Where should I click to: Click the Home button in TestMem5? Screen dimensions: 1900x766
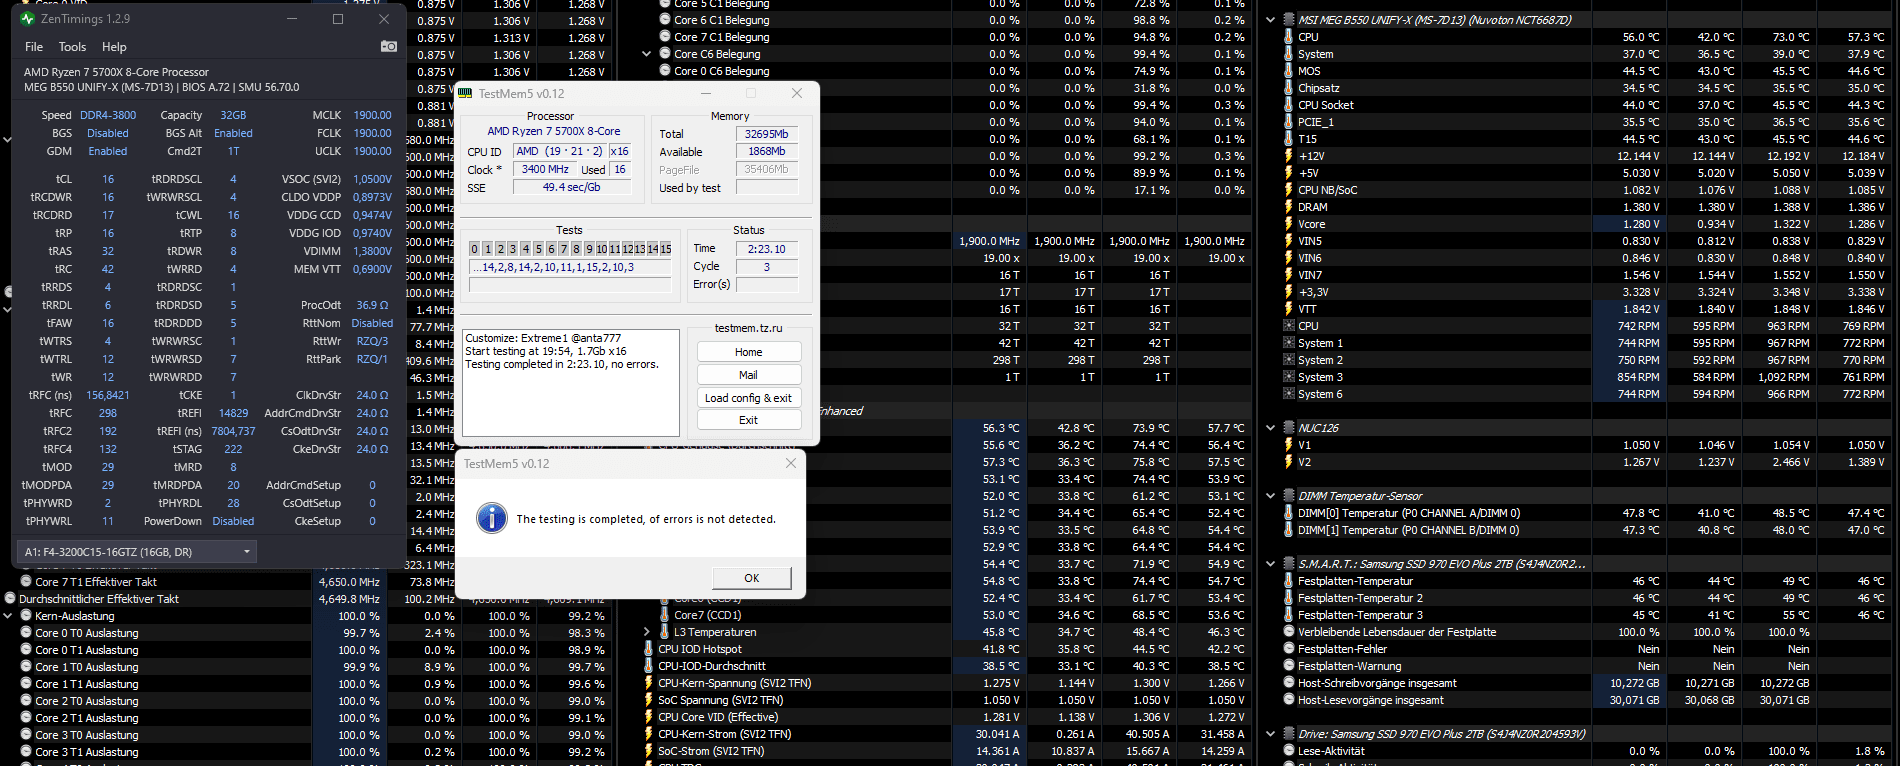coord(749,352)
